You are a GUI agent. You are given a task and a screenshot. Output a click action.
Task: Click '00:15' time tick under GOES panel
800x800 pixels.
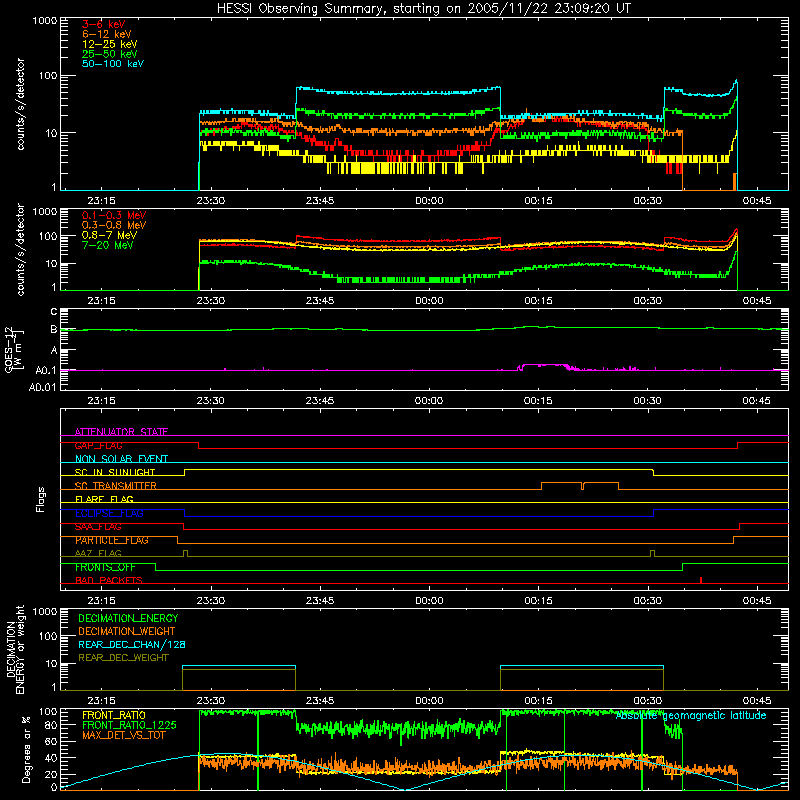(538, 401)
